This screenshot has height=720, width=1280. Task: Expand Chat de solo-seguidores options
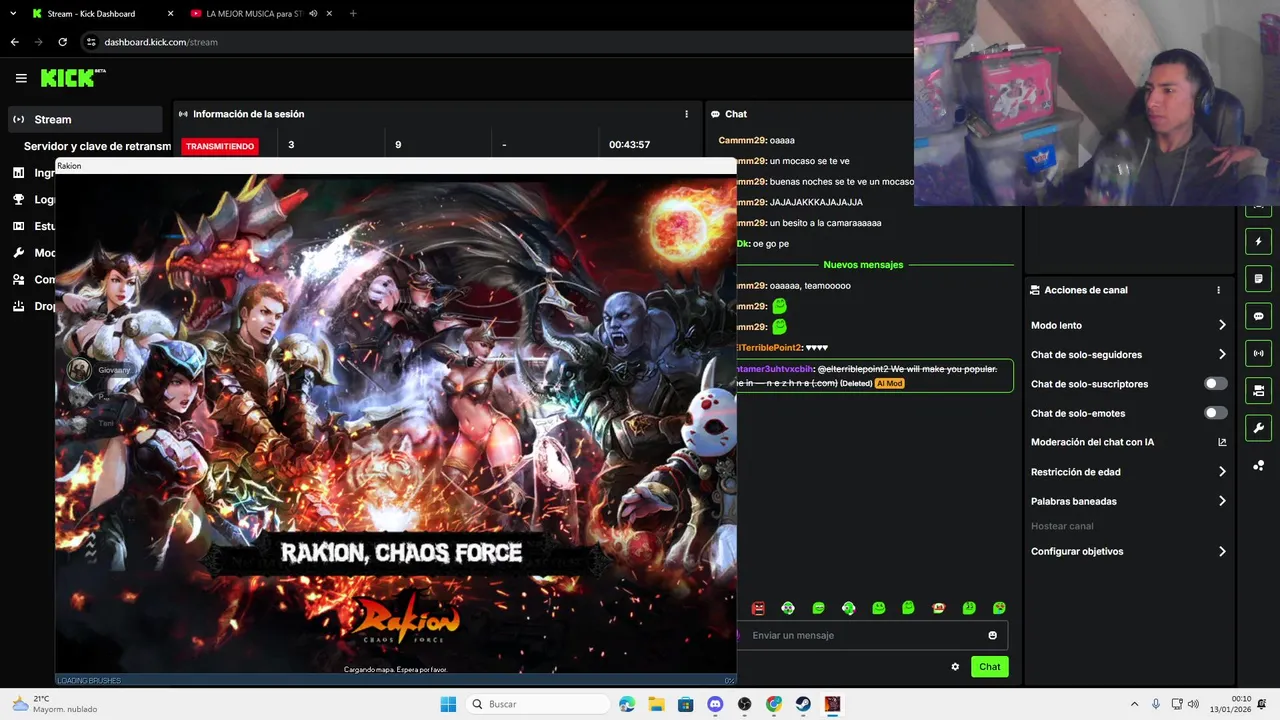point(1128,354)
